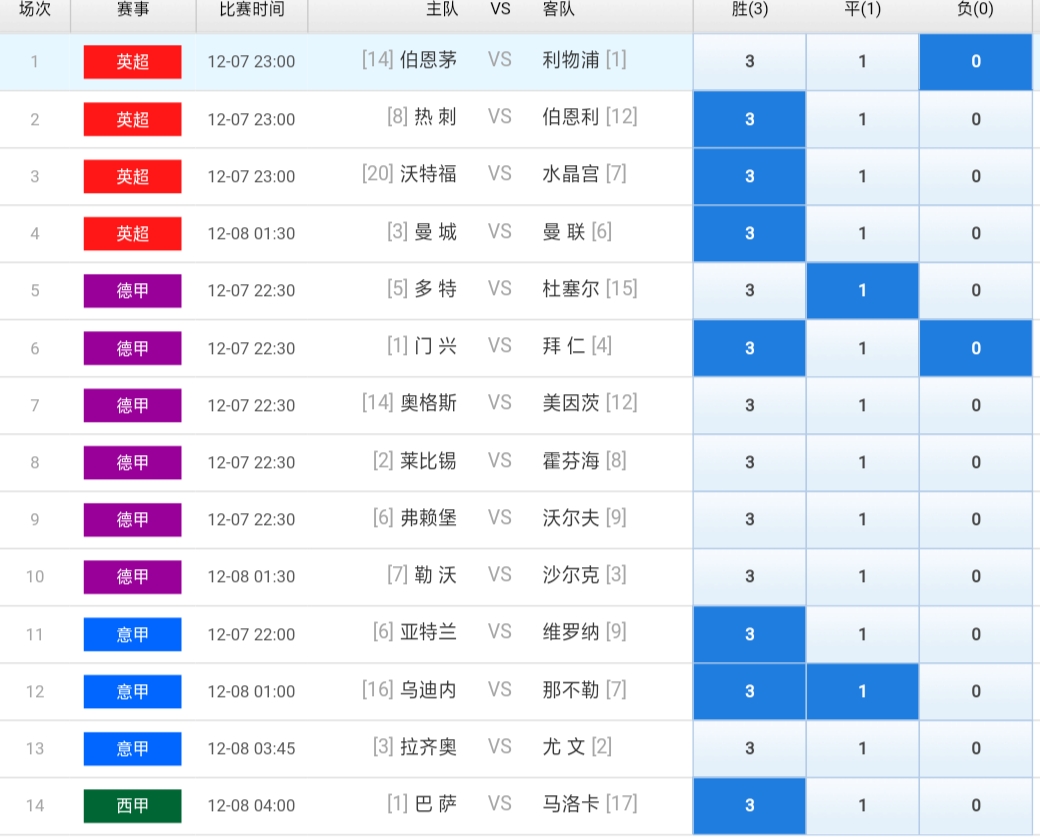The height and width of the screenshot is (840, 1040).
Task: Select loss (0) for 弗赖堡 vs 沃尔夫
Action: [x=976, y=520]
